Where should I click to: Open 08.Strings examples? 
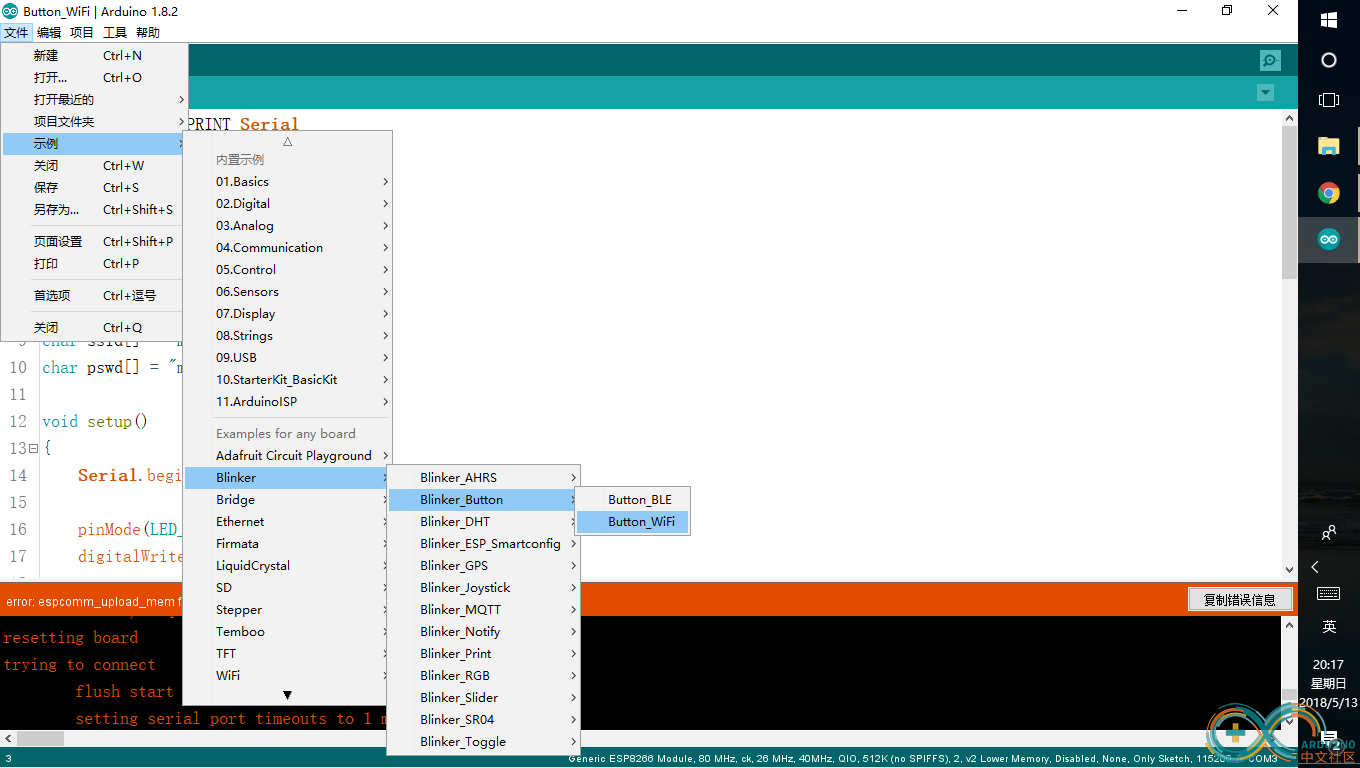click(287, 336)
